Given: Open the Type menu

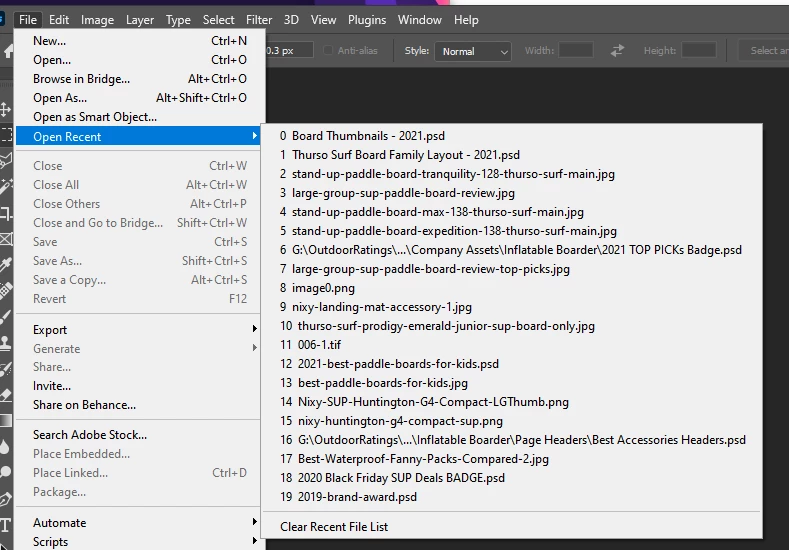Looking at the screenshot, I should [178, 20].
